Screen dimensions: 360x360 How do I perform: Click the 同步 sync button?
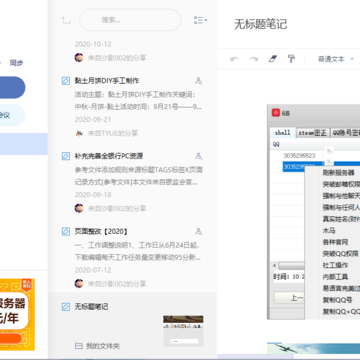[16, 63]
